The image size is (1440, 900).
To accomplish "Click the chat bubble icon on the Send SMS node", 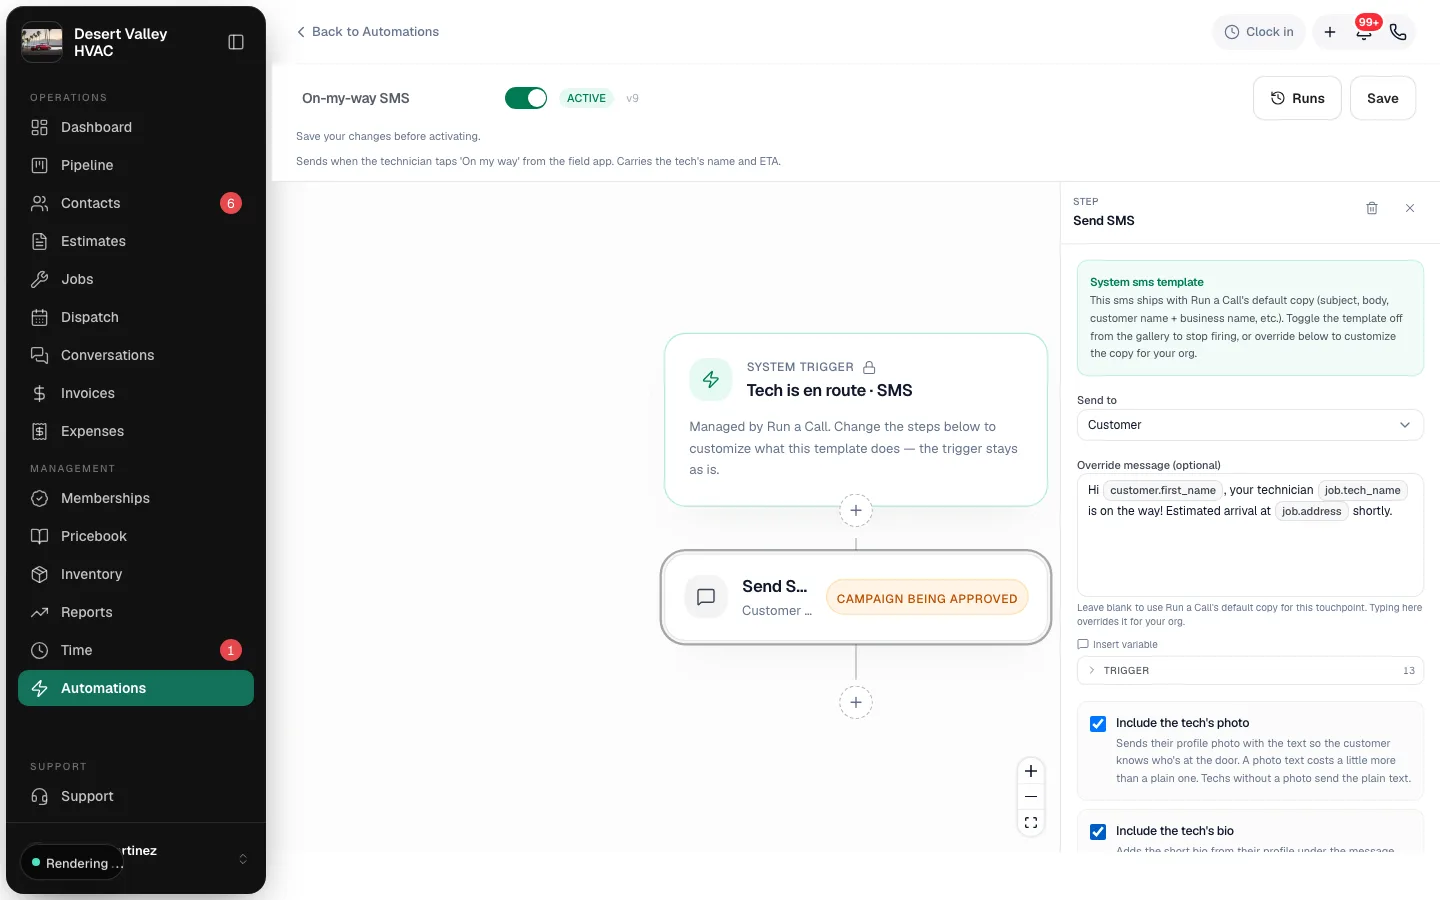I will 706,597.
